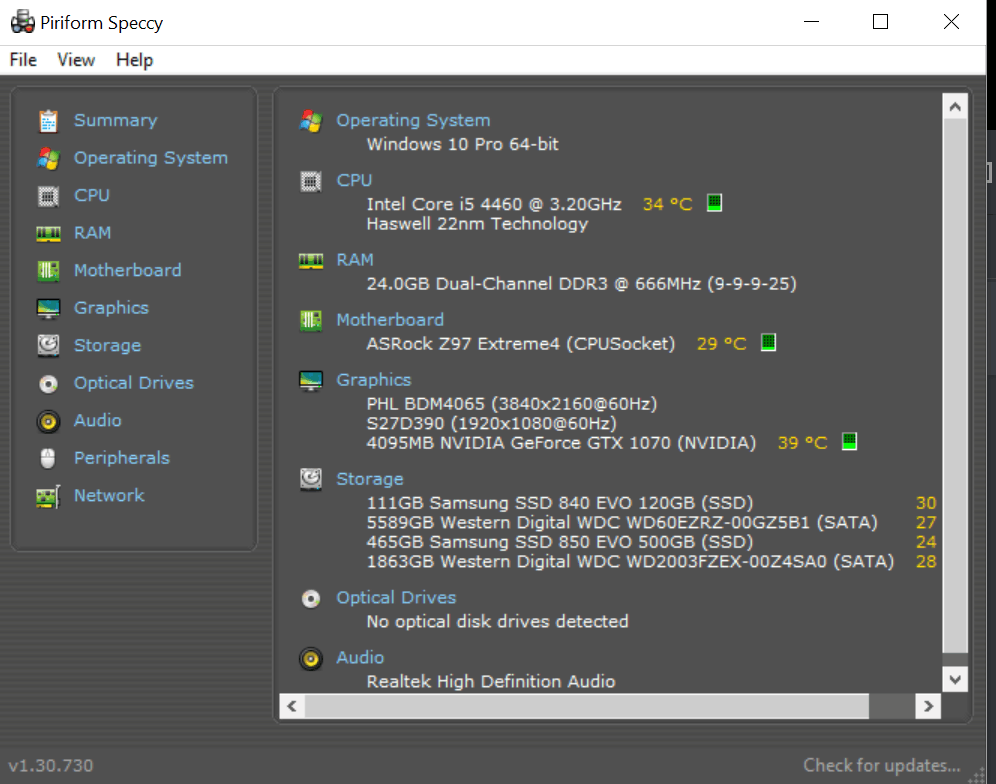Click the vertical scrollbar down arrow
The width and height of the screenshot is (996, 784).
pos(955,679)
